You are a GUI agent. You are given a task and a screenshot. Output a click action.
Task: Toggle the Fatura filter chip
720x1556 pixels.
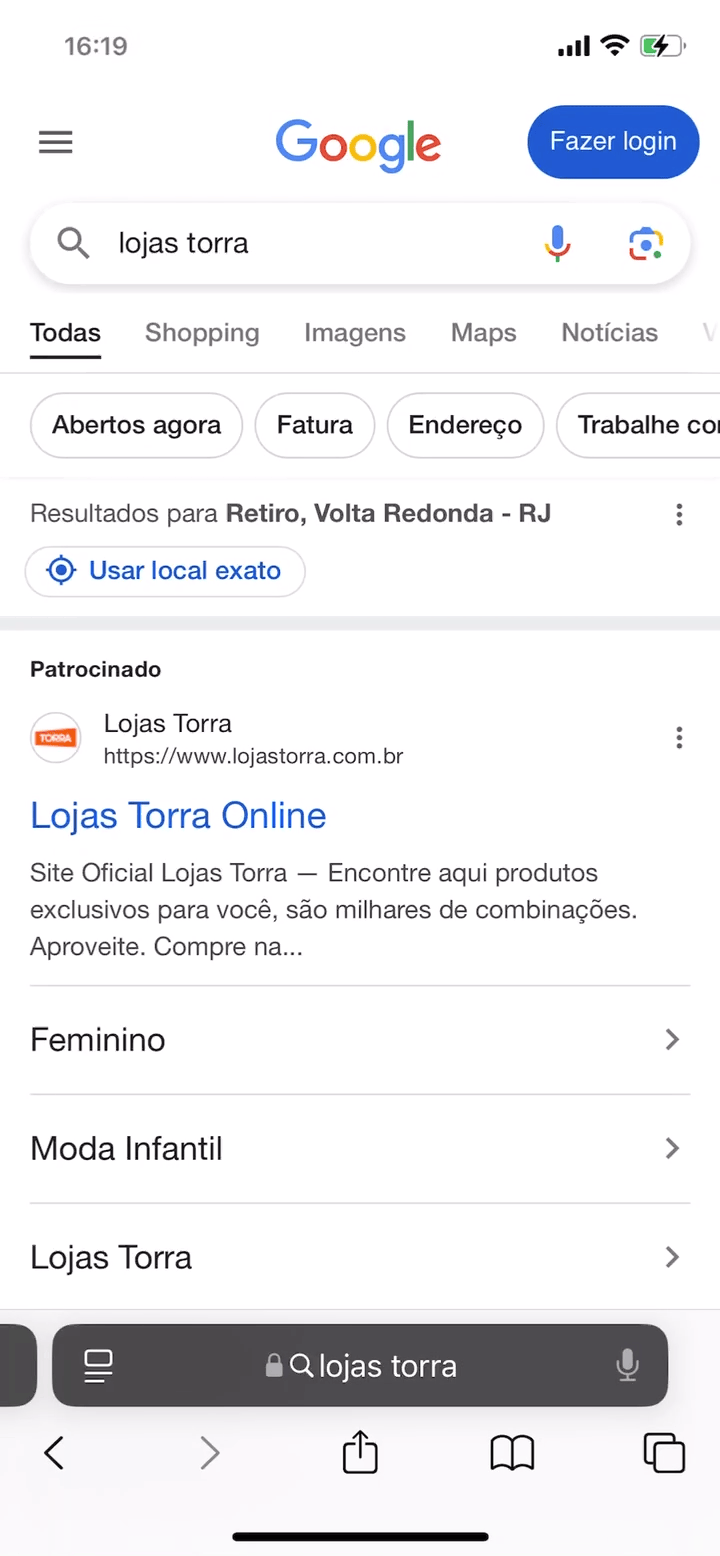pos(314,425)
